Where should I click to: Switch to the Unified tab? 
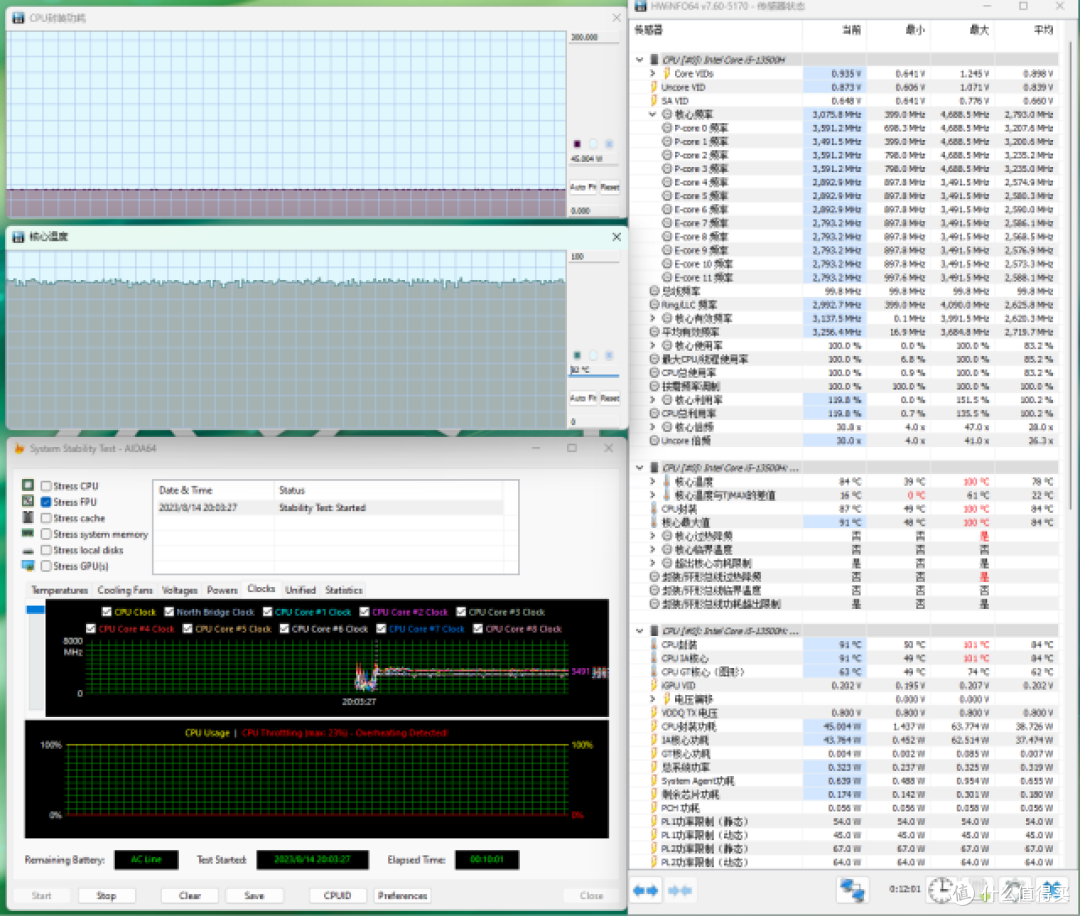(x=300, y=590)
